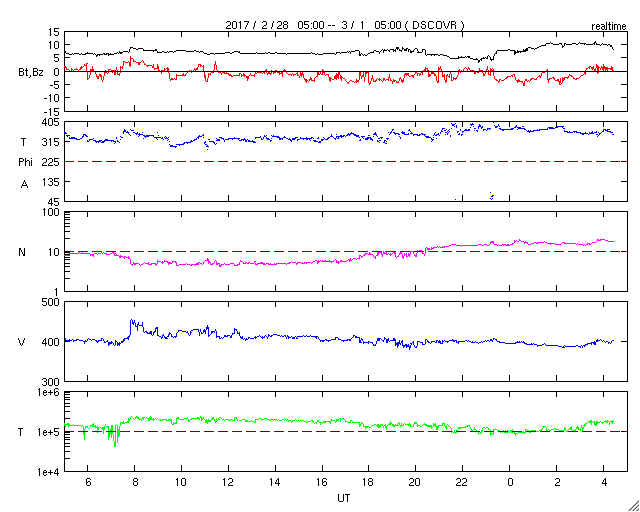Viewport: 640px width, 512px height.
Task: Click hour '6' on the UT axis
Action: tap(88, 483)
